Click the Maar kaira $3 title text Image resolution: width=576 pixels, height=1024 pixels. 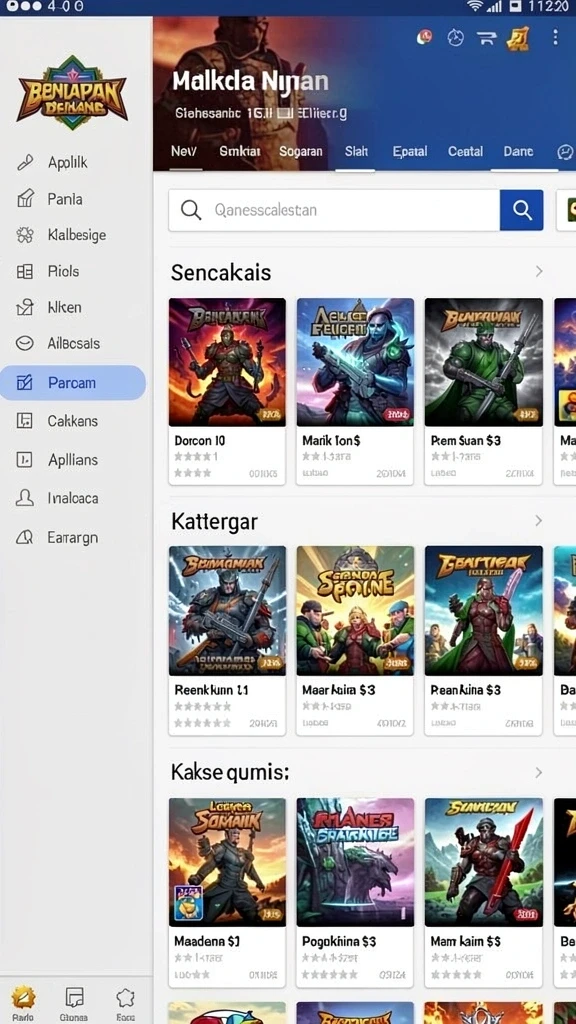tap(338, 690)
